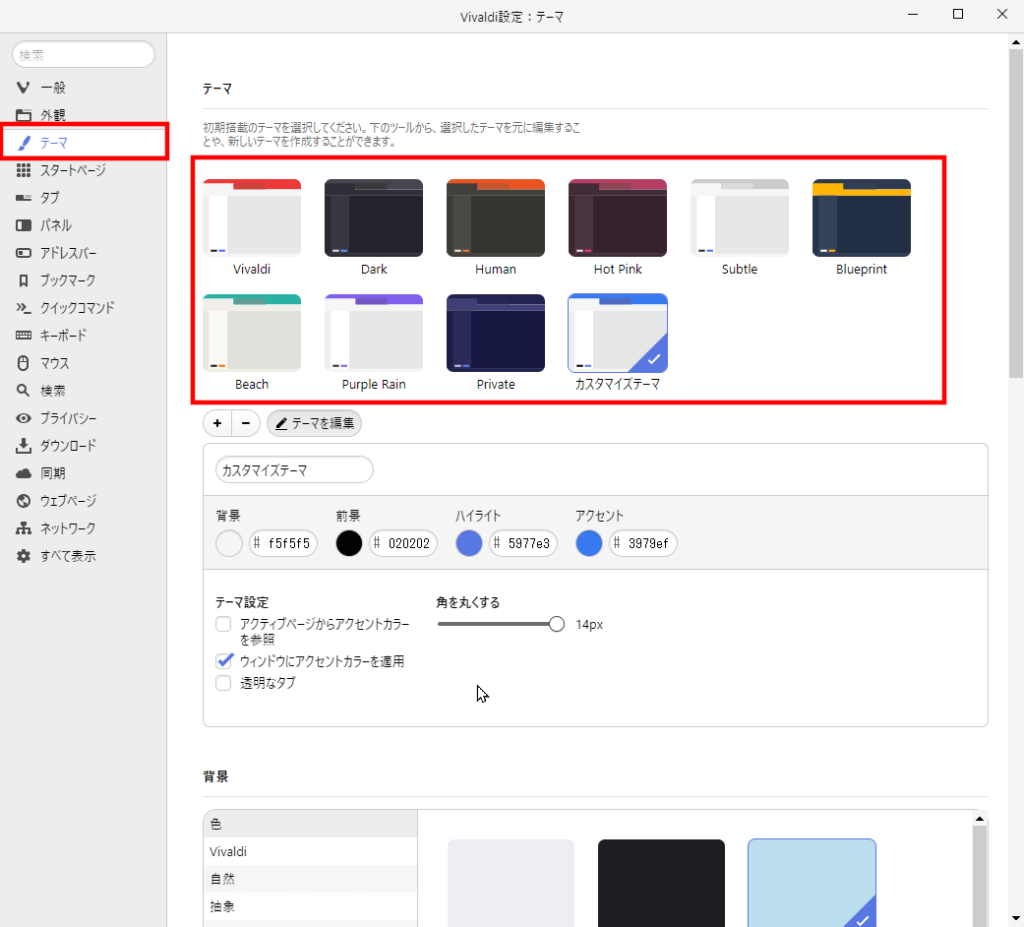Click the 020202 hex input field
This screenshot has height=927, width=1024.
point(403,544)
